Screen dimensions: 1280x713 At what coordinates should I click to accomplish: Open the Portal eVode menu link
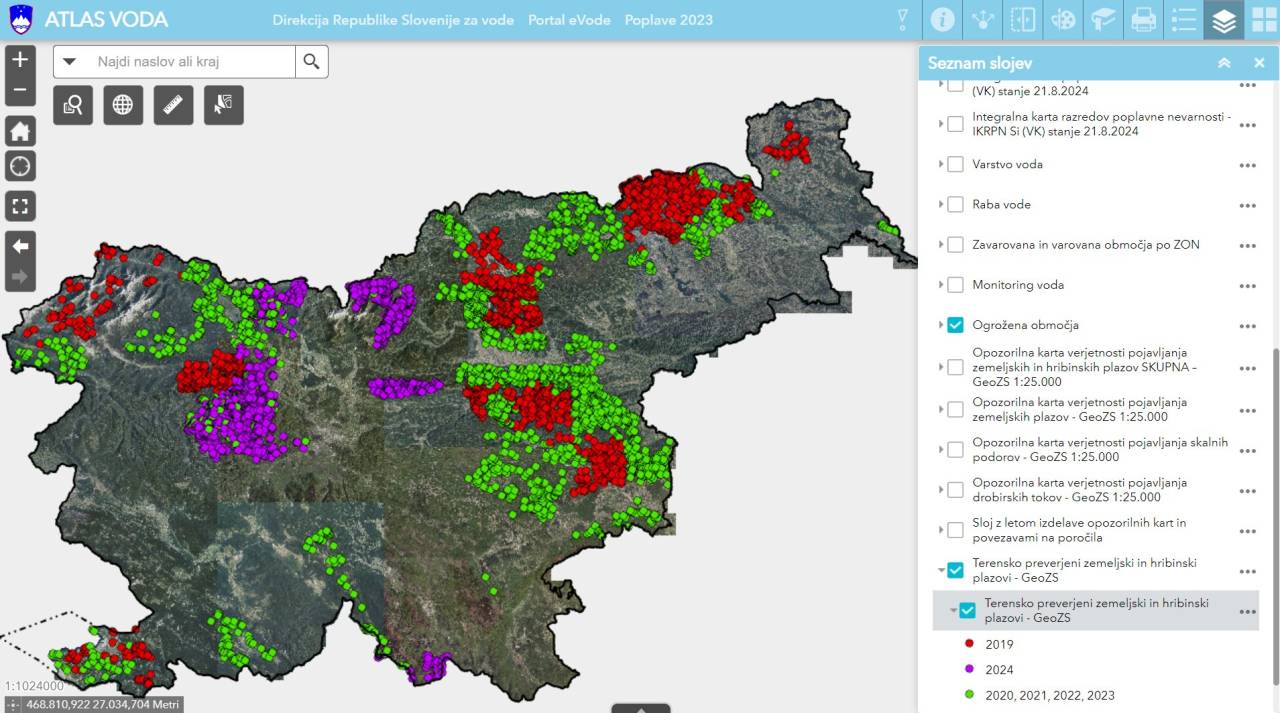[x=569, y=20]
